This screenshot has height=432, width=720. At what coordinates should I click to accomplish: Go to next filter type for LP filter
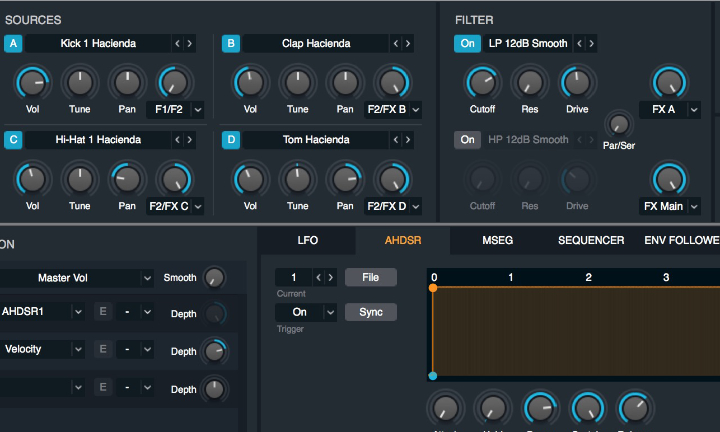click(591, 44)
